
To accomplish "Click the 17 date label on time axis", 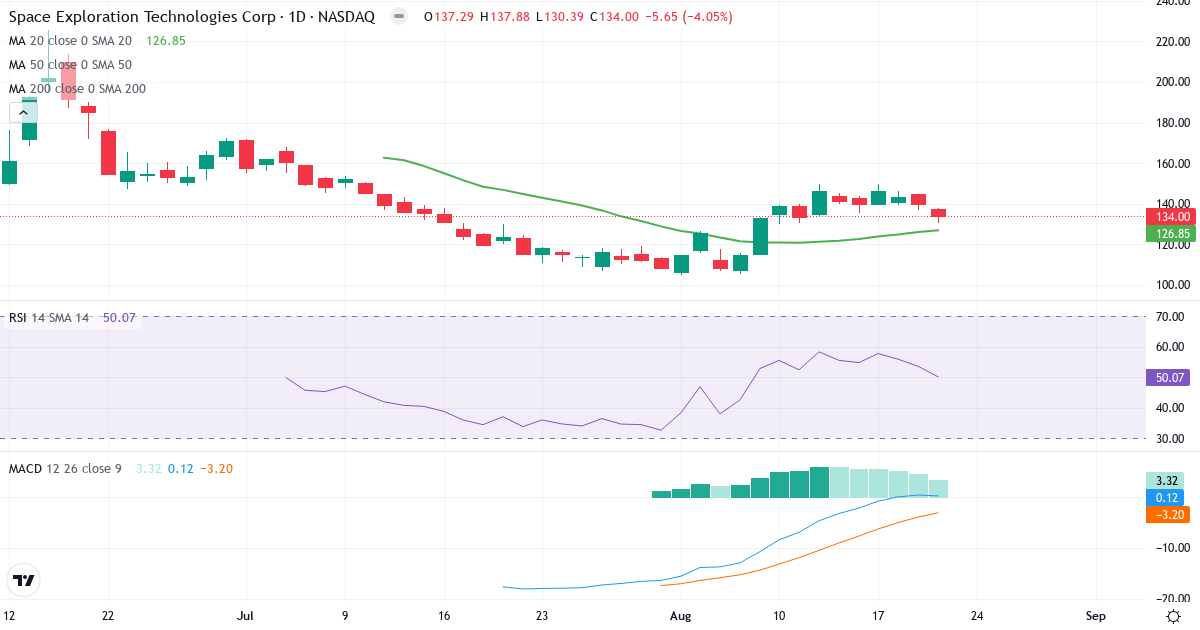I will pos(878,616).
